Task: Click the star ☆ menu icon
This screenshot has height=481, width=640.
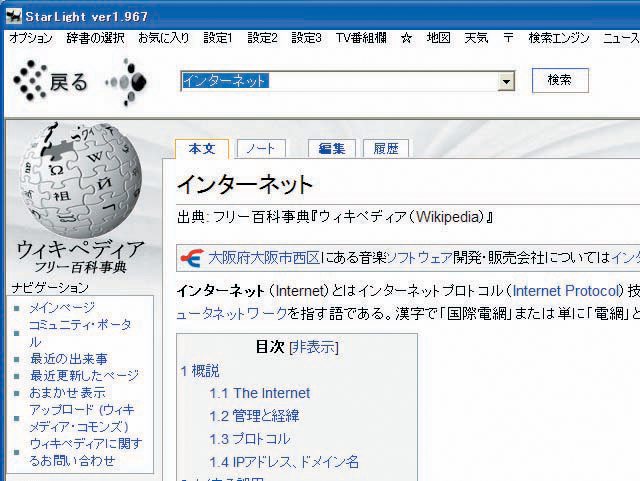Action: point(406,38)
